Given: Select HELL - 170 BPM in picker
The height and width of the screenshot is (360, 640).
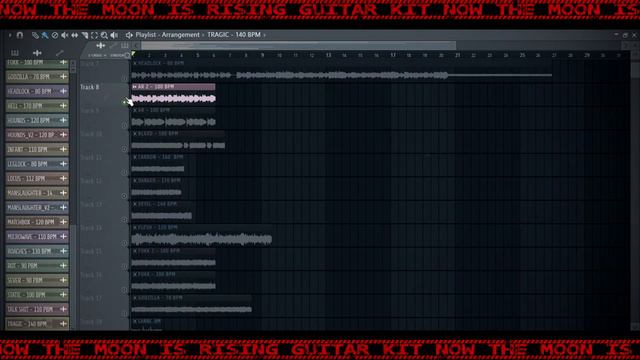Looking at the screenshot, I should coord(37,106).
